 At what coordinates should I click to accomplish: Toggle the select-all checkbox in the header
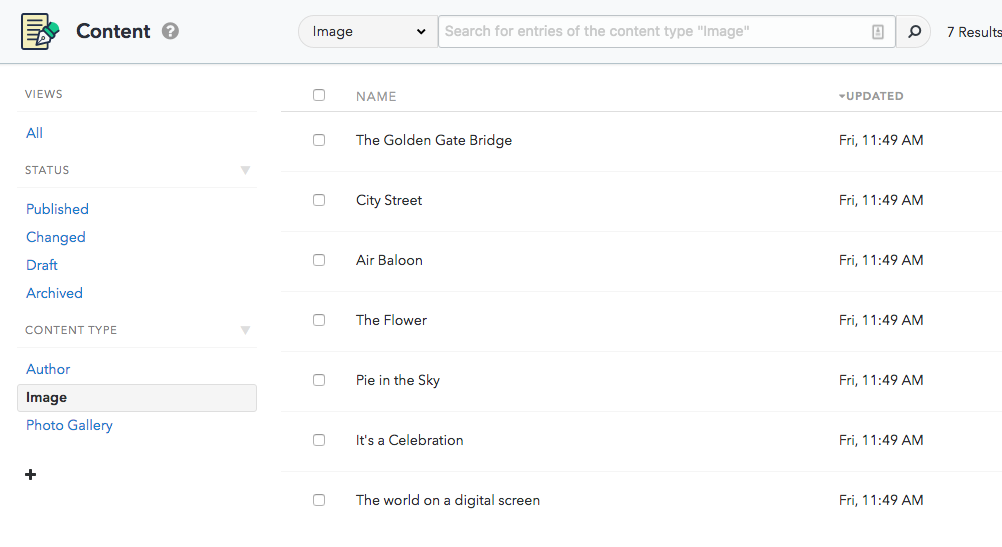pyautogui.click(x=319, y=95)
